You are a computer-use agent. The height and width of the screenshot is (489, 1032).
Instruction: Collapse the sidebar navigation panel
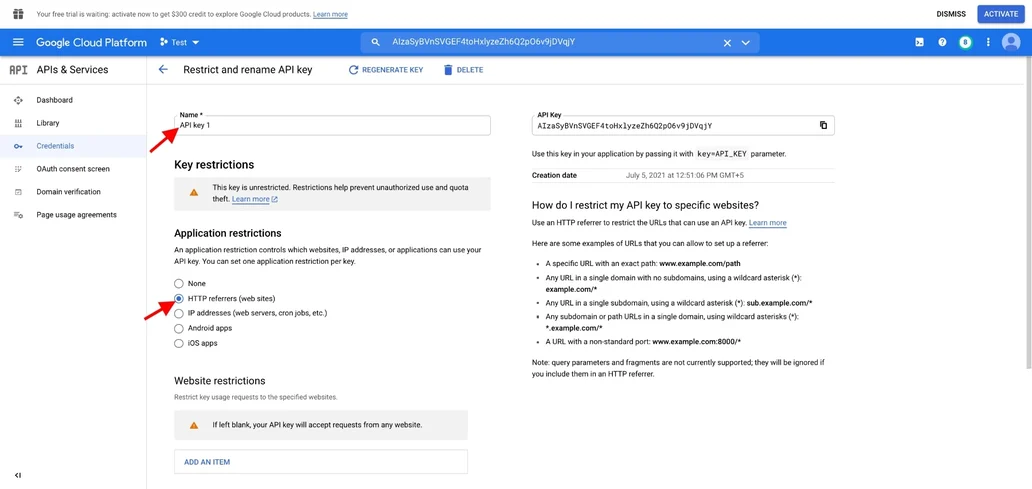tap(18, 475)
